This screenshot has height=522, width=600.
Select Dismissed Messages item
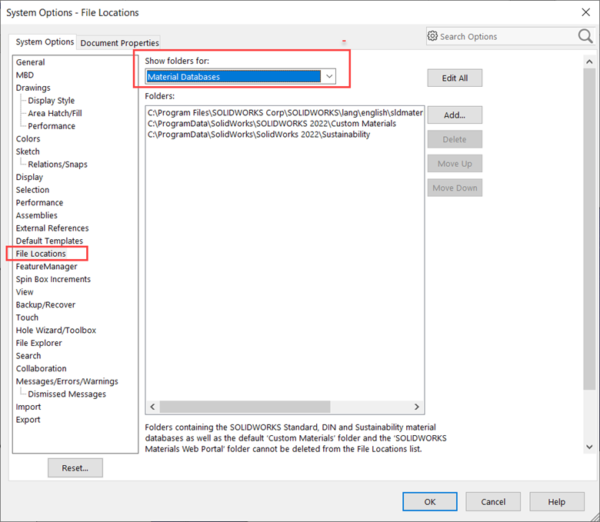pos(67,394)
